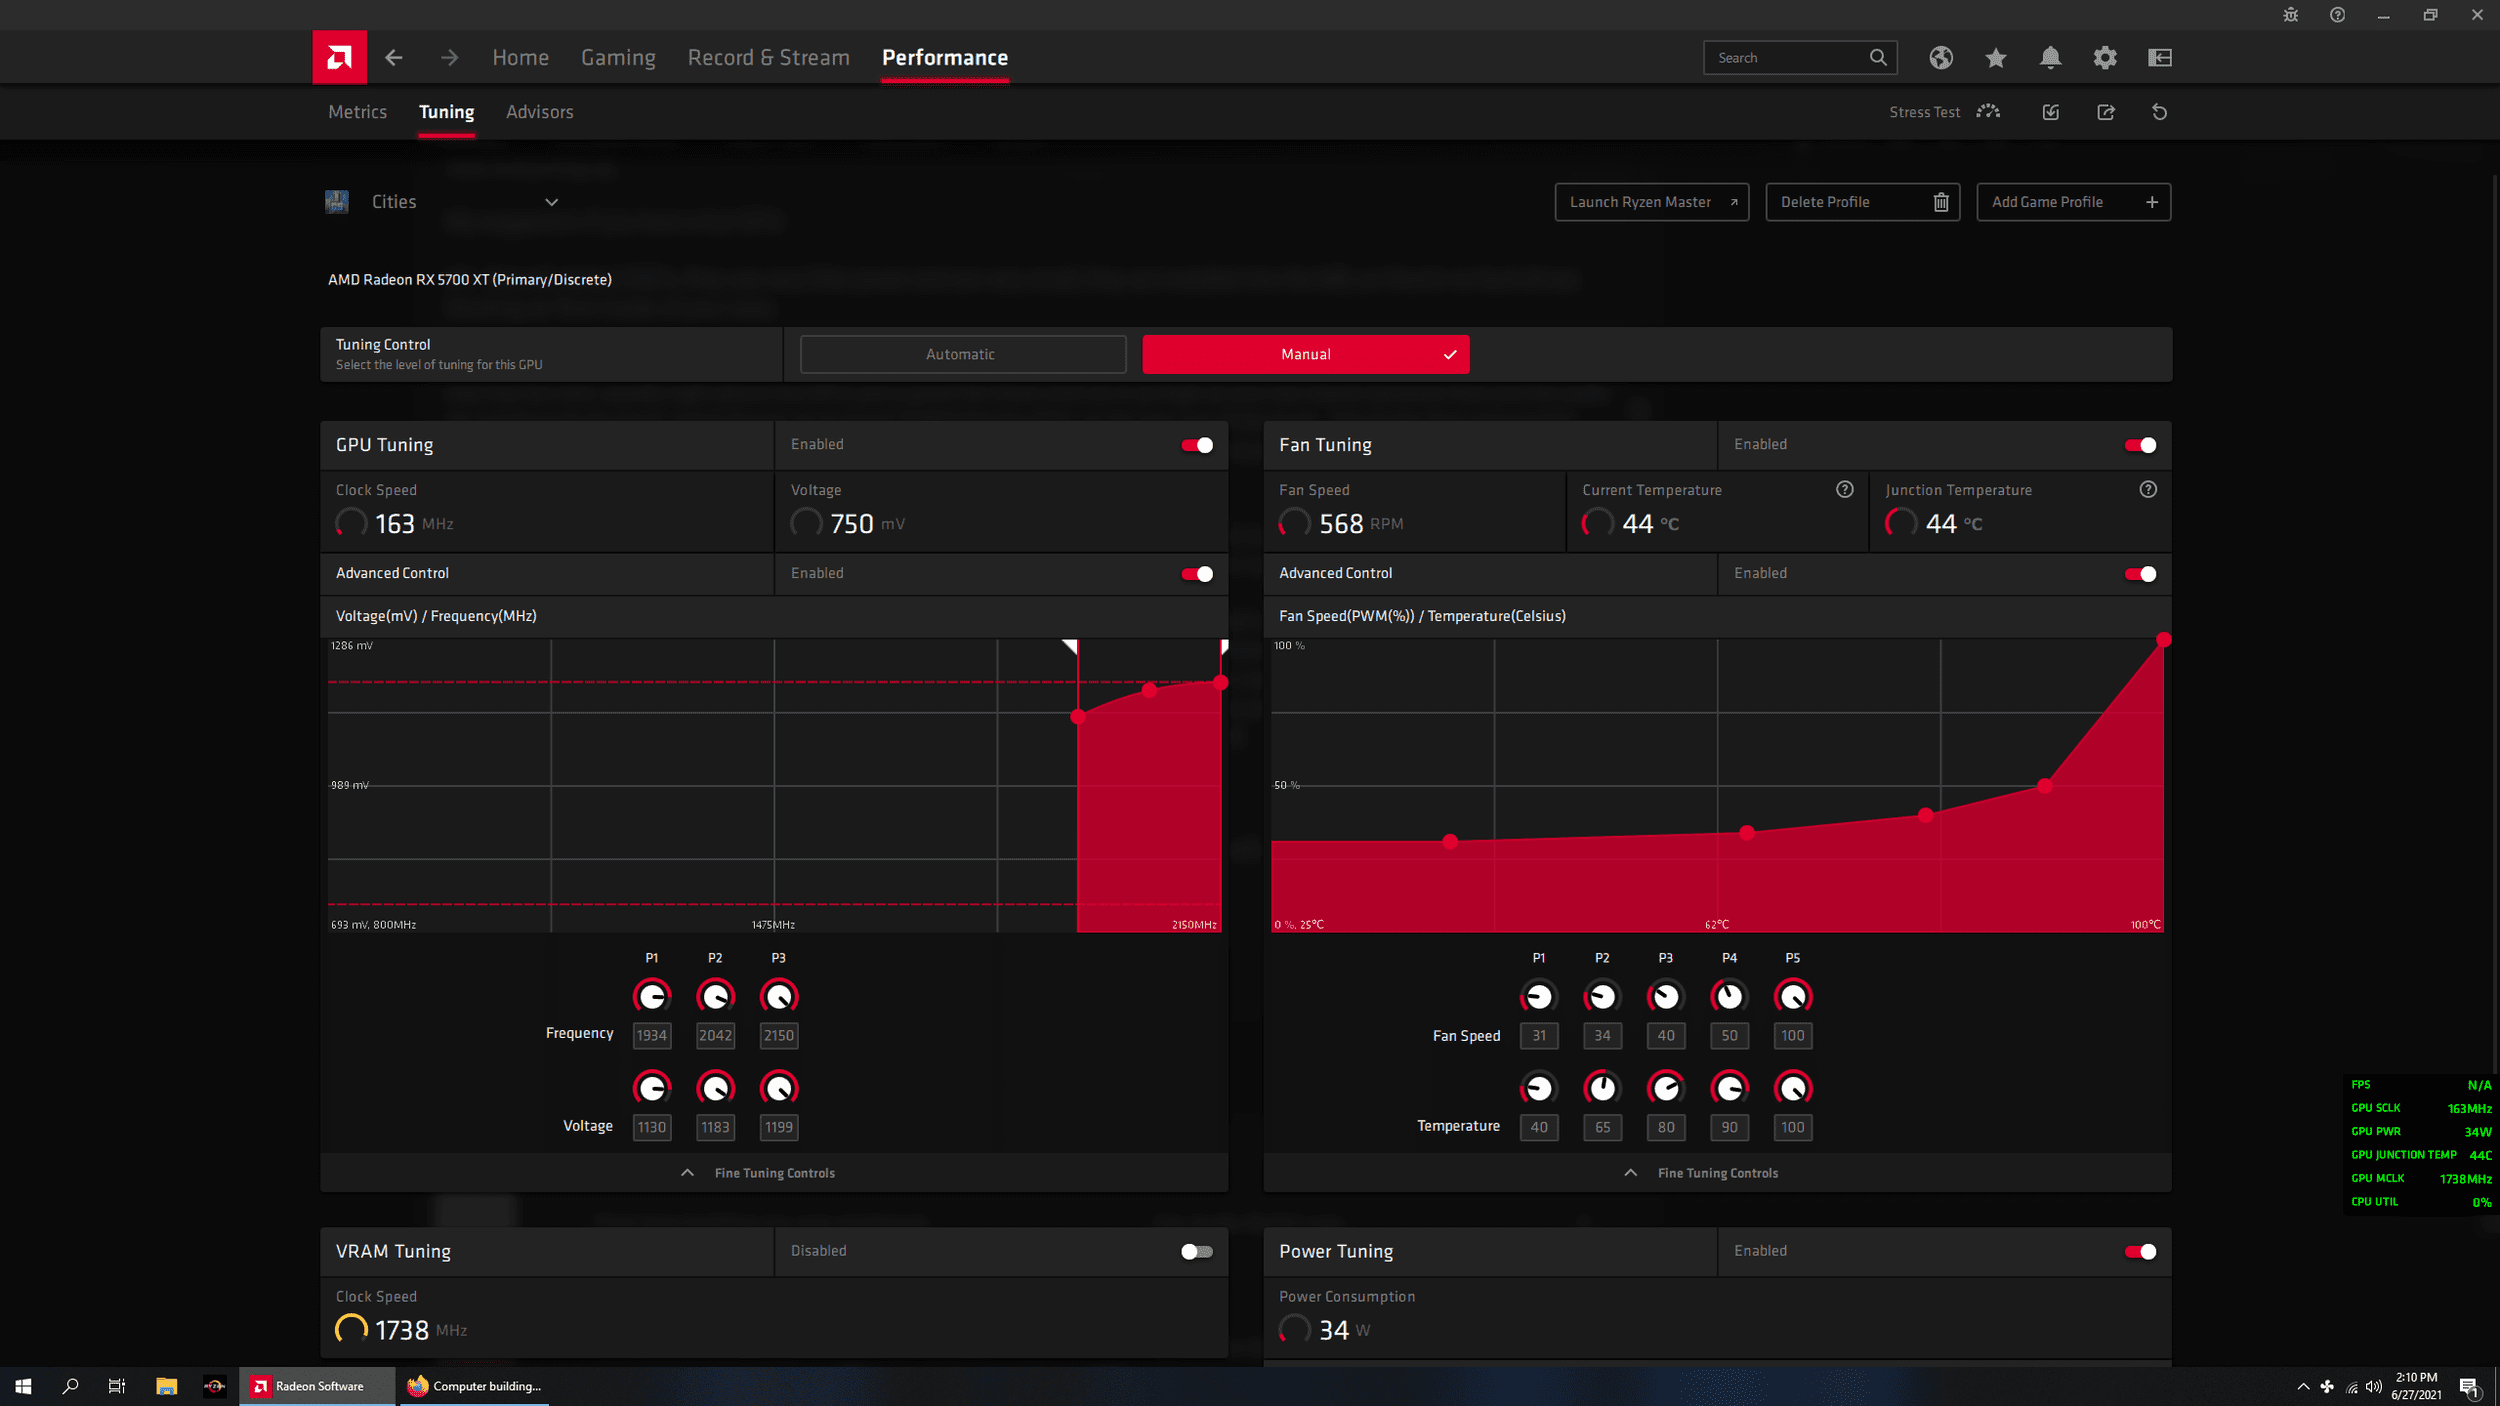This screenshot has width=2500, height=1406.
Task: Toggle GPU Advanced Control switch
Action: [1197, 574]
